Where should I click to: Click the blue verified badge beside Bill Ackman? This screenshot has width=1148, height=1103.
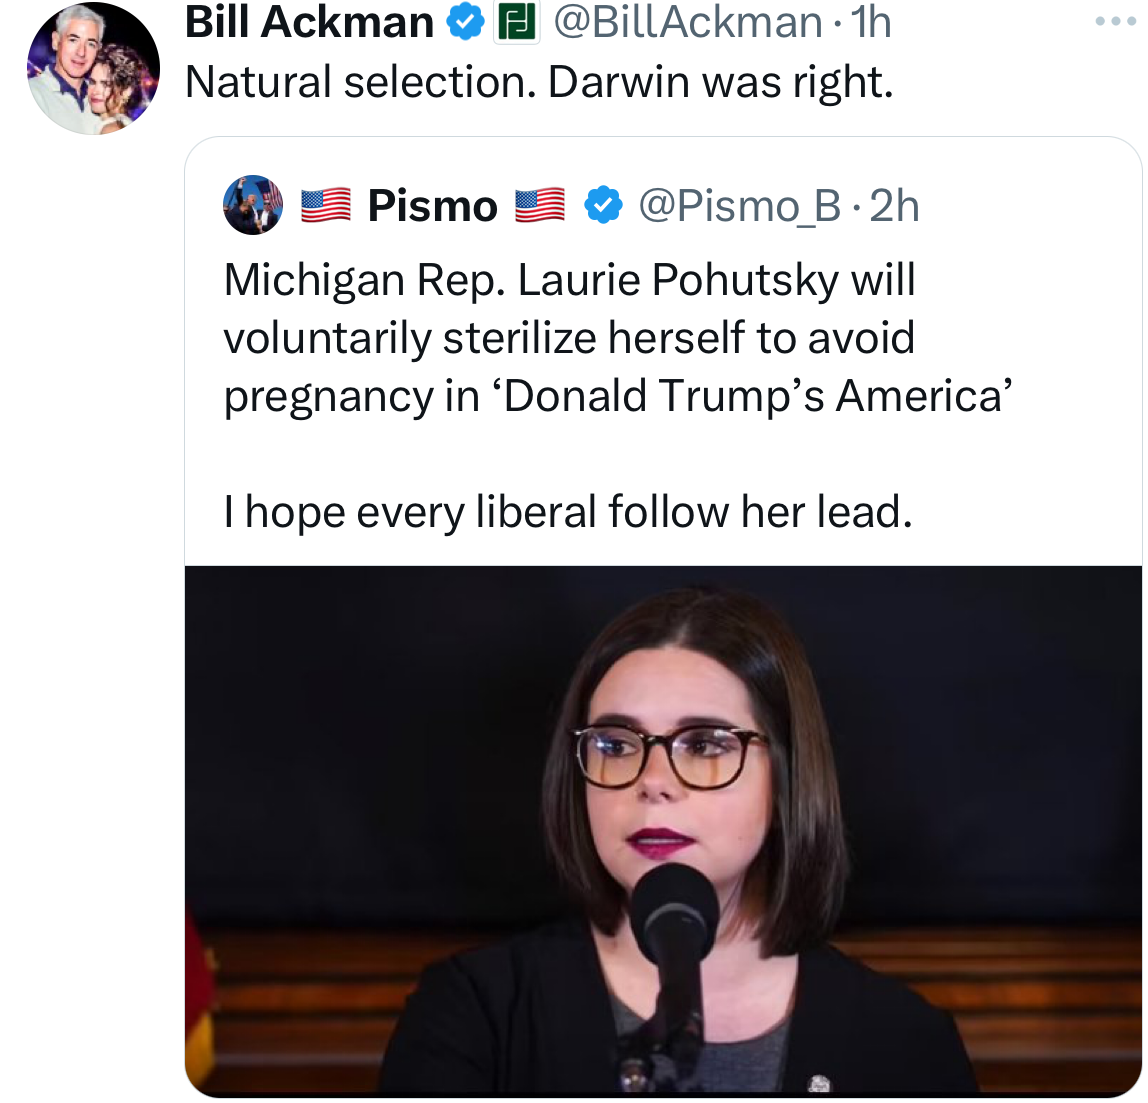coord(465,22)
